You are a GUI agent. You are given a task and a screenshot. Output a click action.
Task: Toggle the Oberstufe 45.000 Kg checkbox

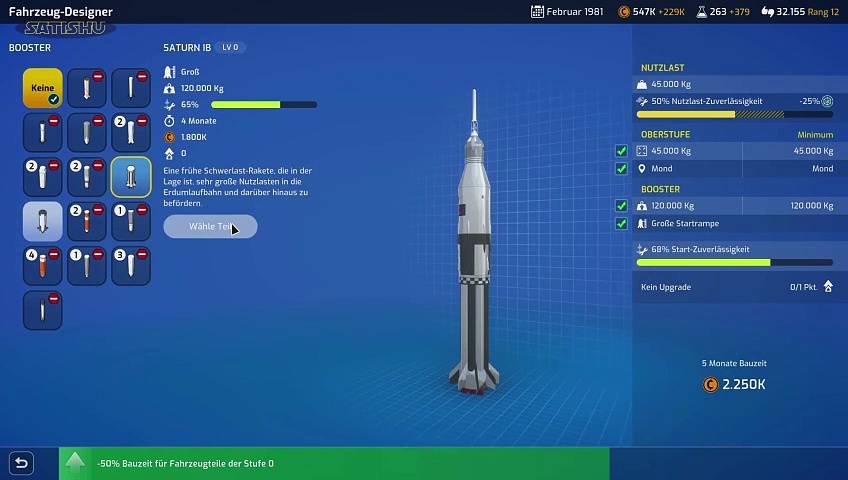coord(622,151)
